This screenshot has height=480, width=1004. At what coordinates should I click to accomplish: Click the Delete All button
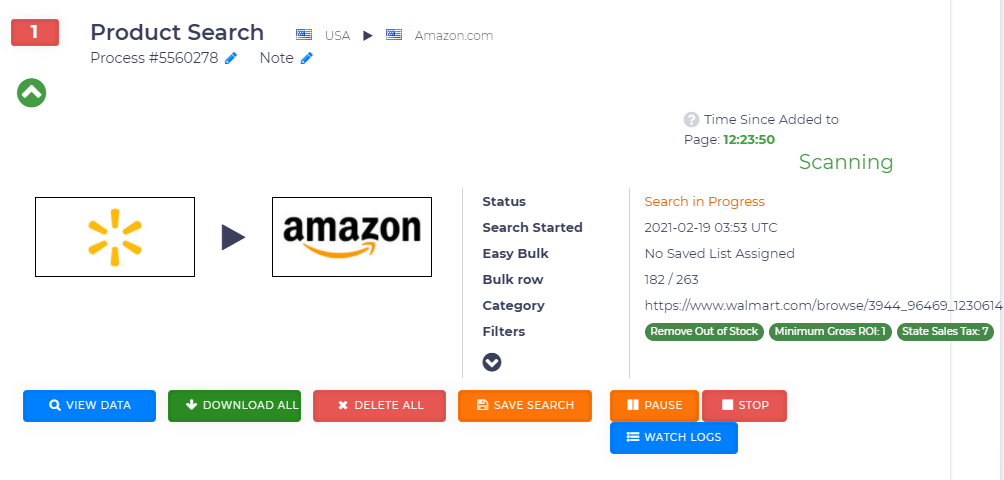(380, 406)
